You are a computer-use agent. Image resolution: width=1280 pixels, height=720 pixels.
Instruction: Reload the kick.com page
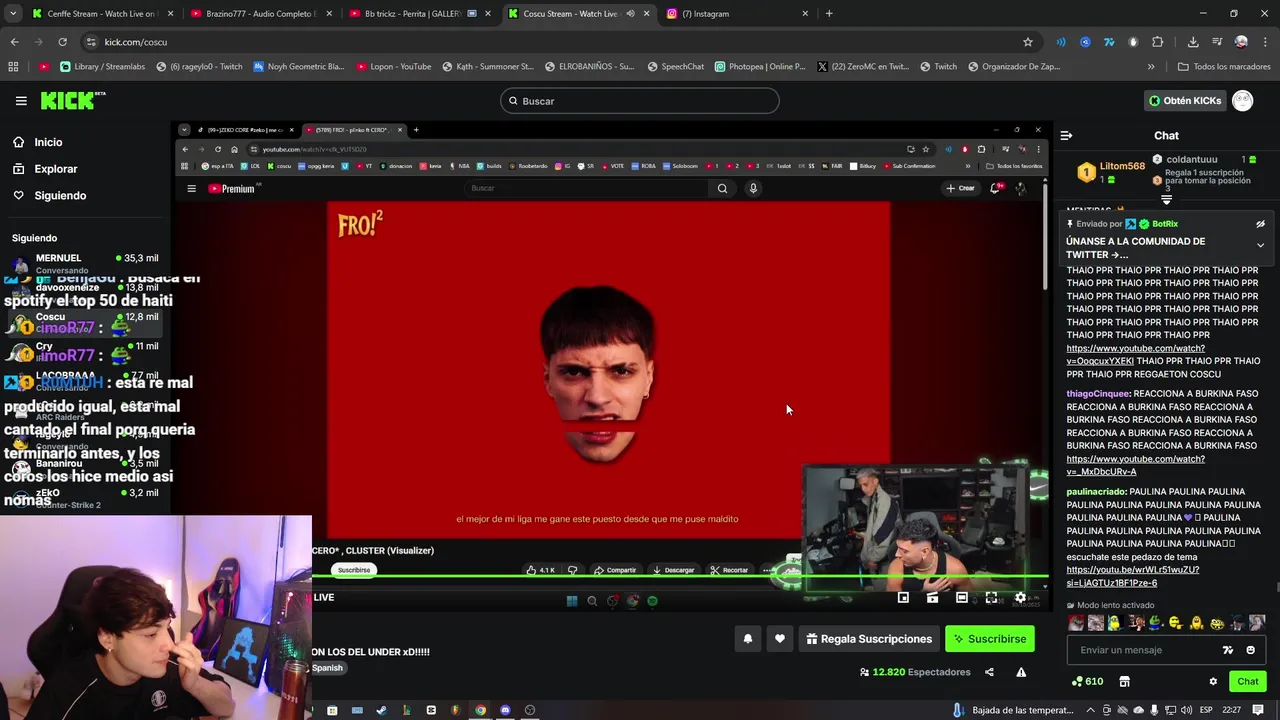click(x=62, y=42)
